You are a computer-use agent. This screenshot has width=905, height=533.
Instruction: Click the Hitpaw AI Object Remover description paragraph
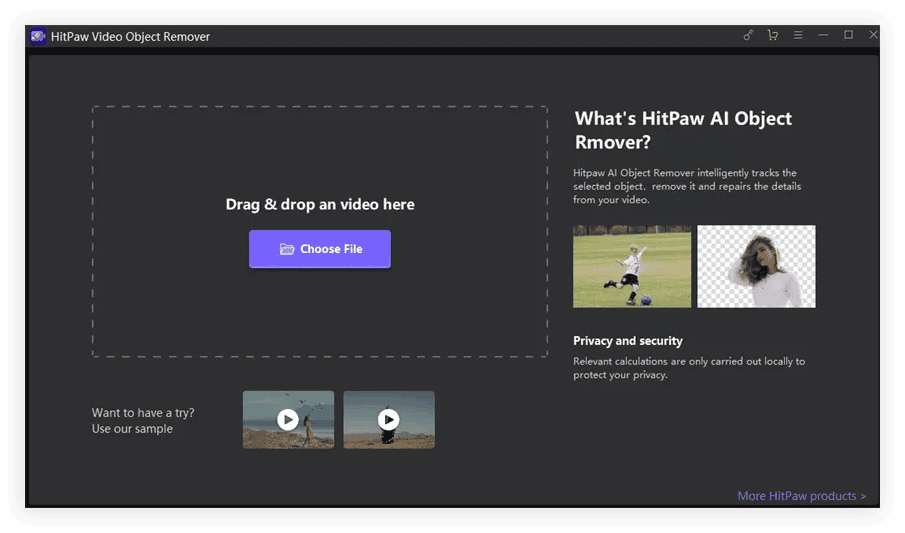(x=687, y=186)
